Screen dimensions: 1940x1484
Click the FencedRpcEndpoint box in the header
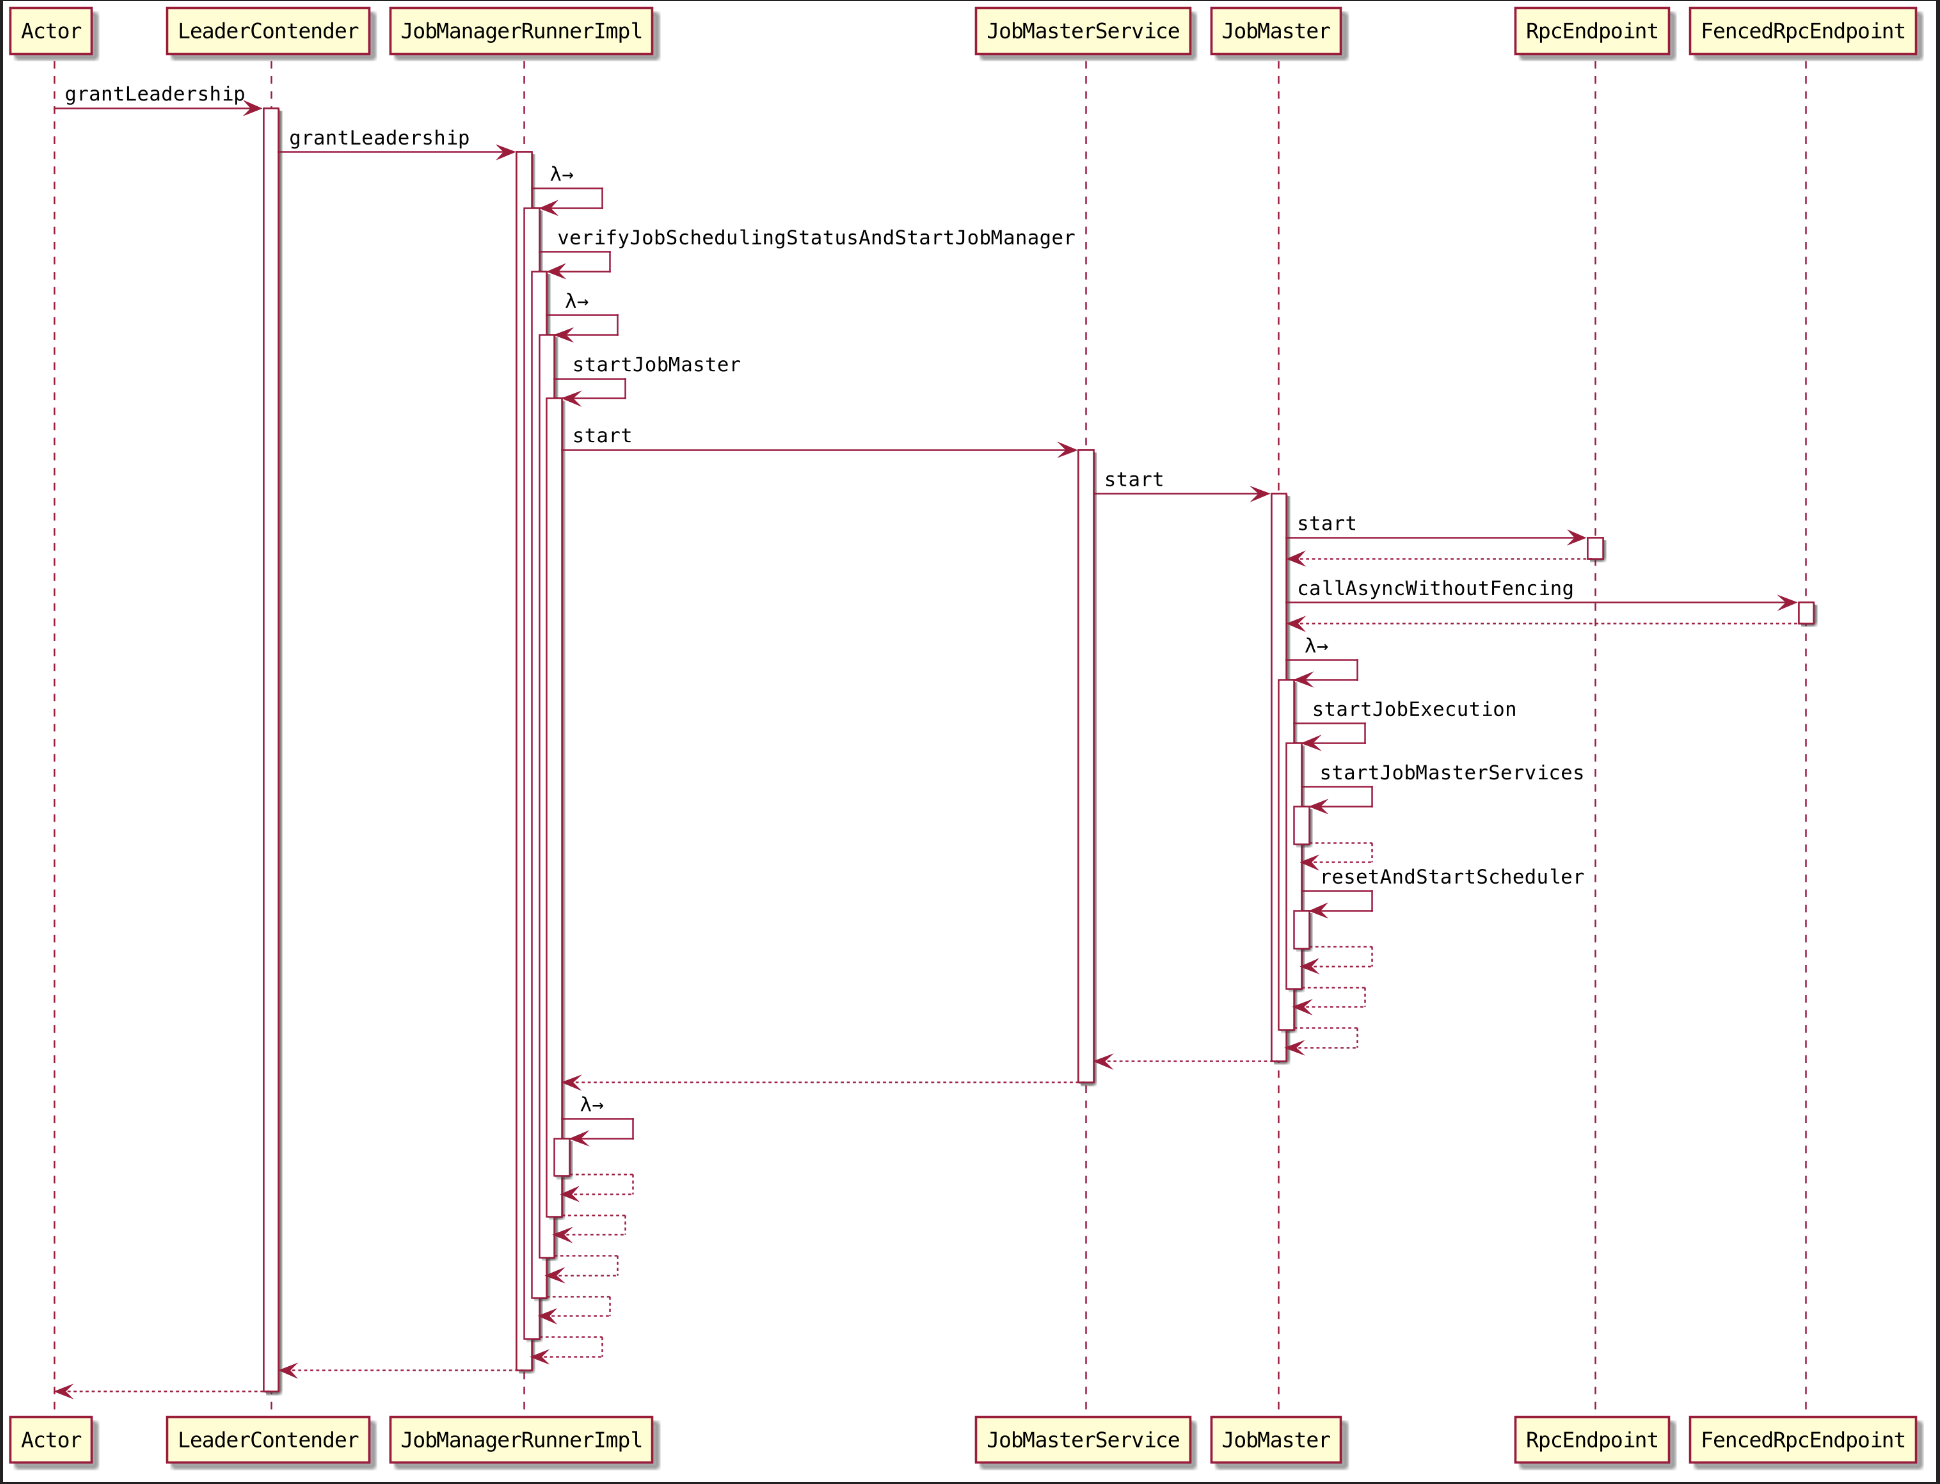tap(1803, 31)
